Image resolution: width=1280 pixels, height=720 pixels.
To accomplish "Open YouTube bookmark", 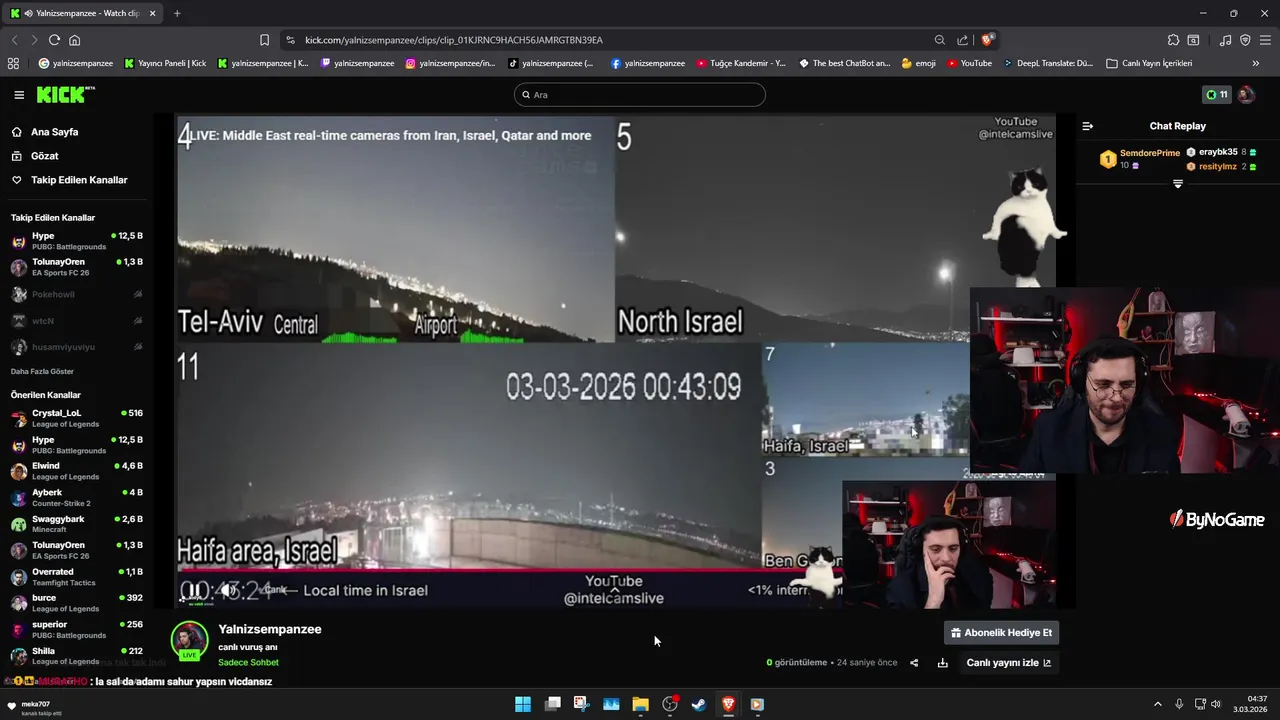I will point(969,63).
